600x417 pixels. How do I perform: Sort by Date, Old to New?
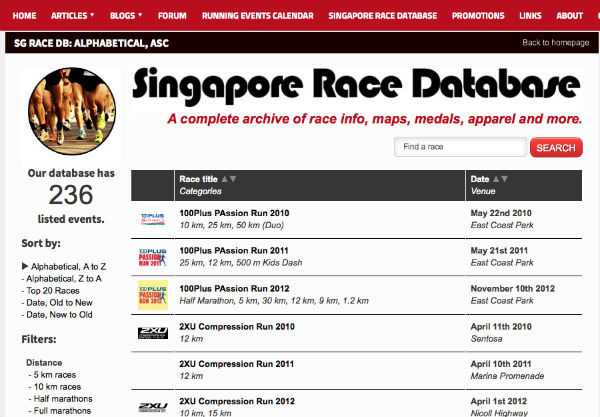[x=59, y=303]
